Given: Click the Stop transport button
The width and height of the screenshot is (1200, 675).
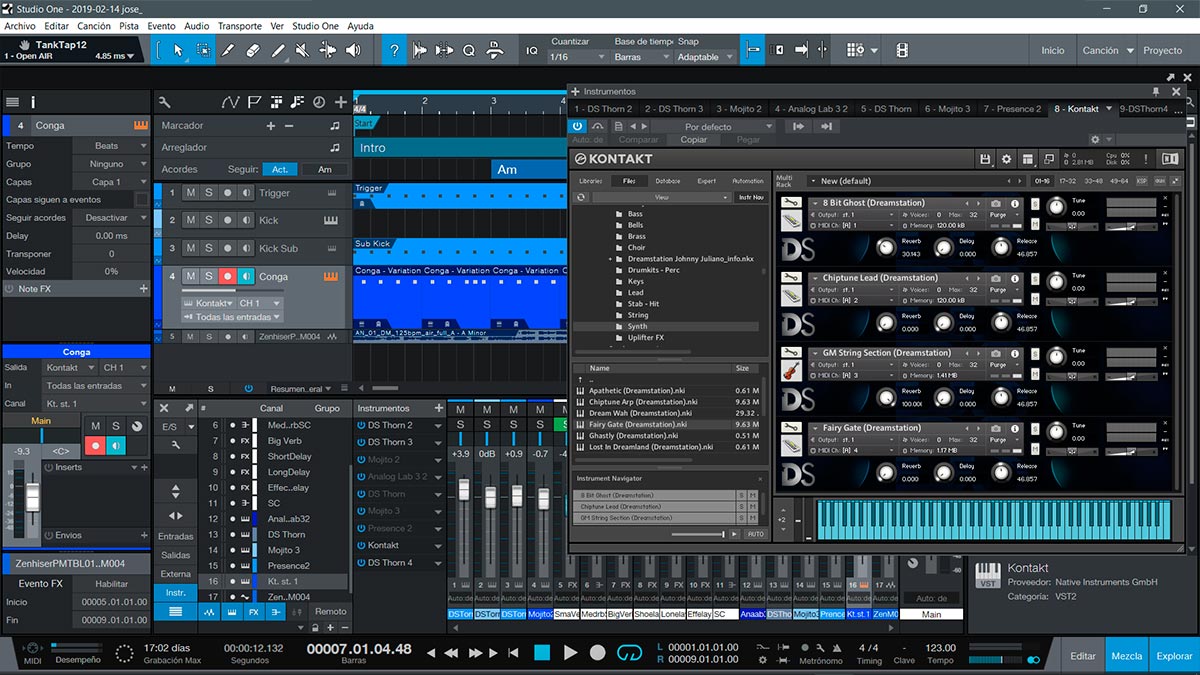Looking at the screenshot, I should [542, 652].
